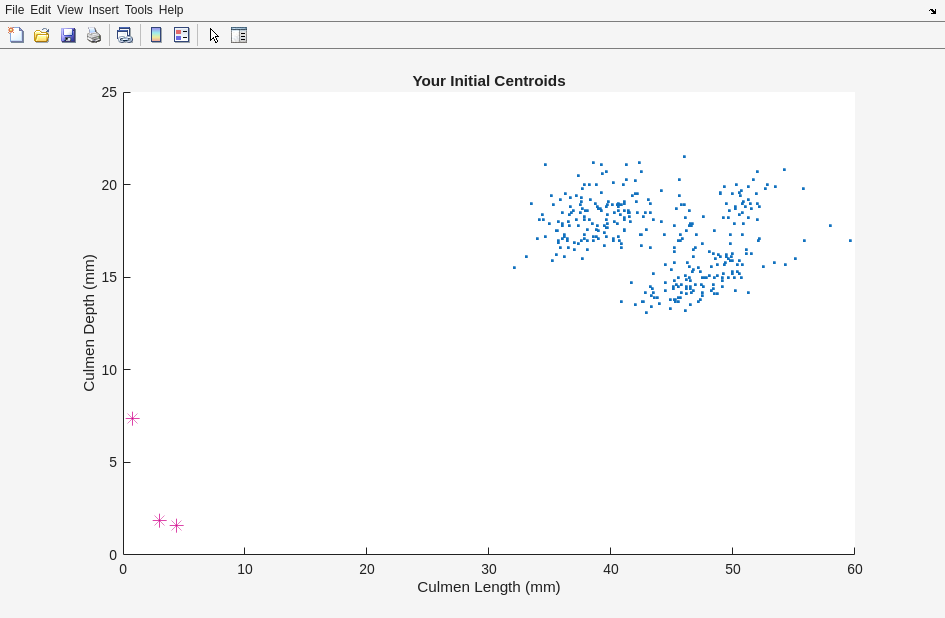Insert a legend from the toolbar
The height and width of the screenshot is (618, 945).
181,35
